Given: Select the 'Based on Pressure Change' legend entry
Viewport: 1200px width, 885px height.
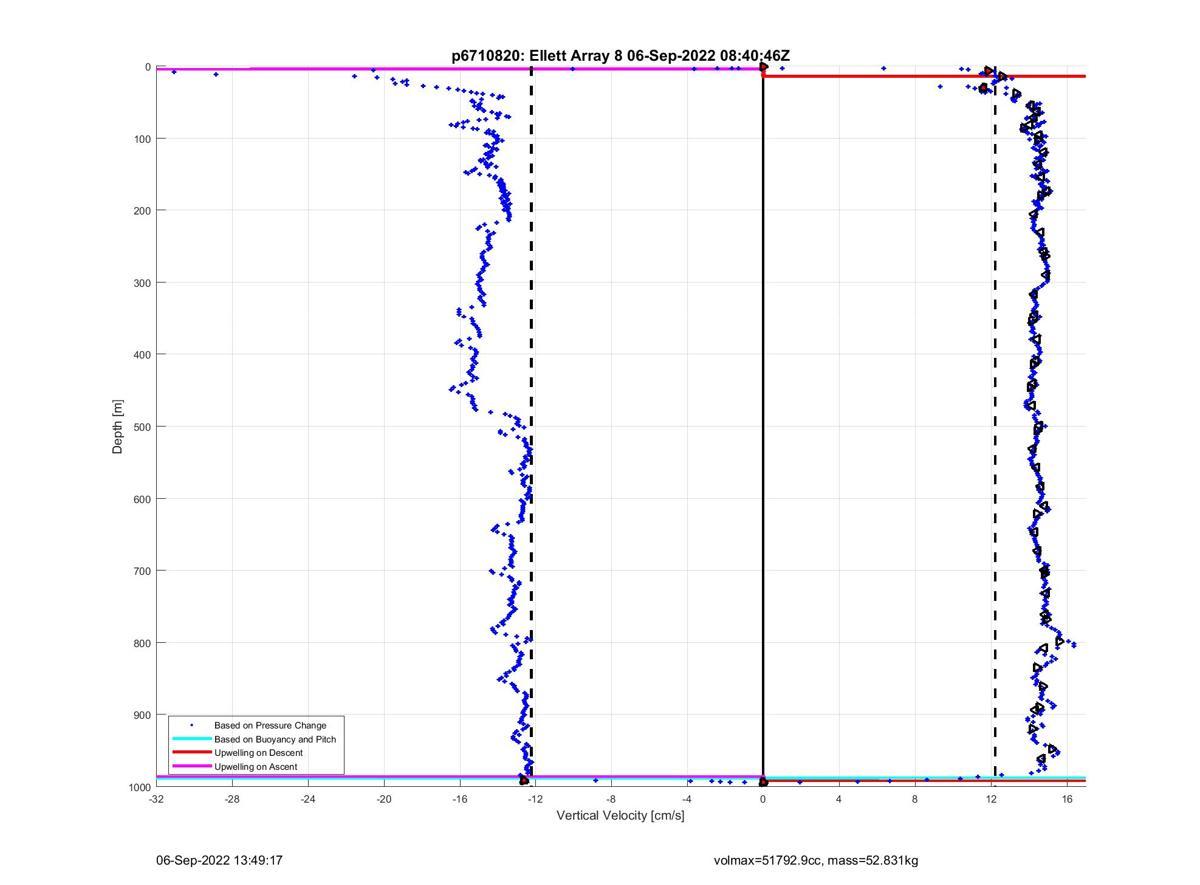Looking at the screenshot, I should (x=270, y=725).
